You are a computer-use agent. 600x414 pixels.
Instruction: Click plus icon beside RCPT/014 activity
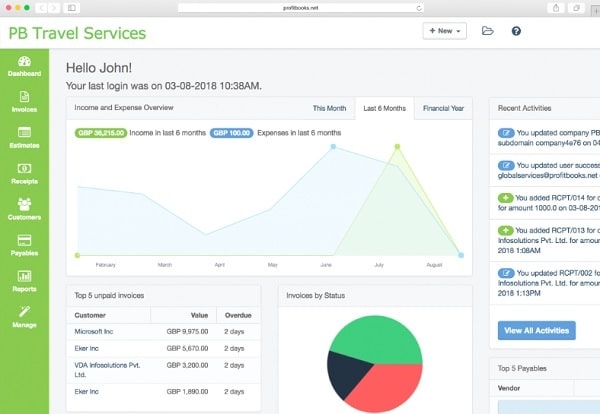[505, 198]
